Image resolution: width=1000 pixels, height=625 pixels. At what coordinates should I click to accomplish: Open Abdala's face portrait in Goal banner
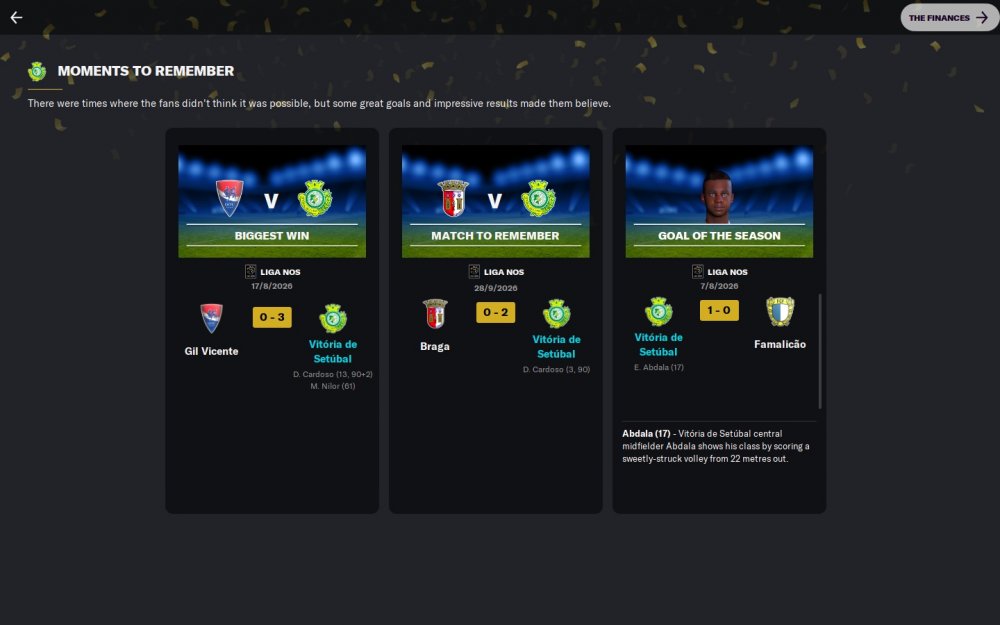[717, 196]
